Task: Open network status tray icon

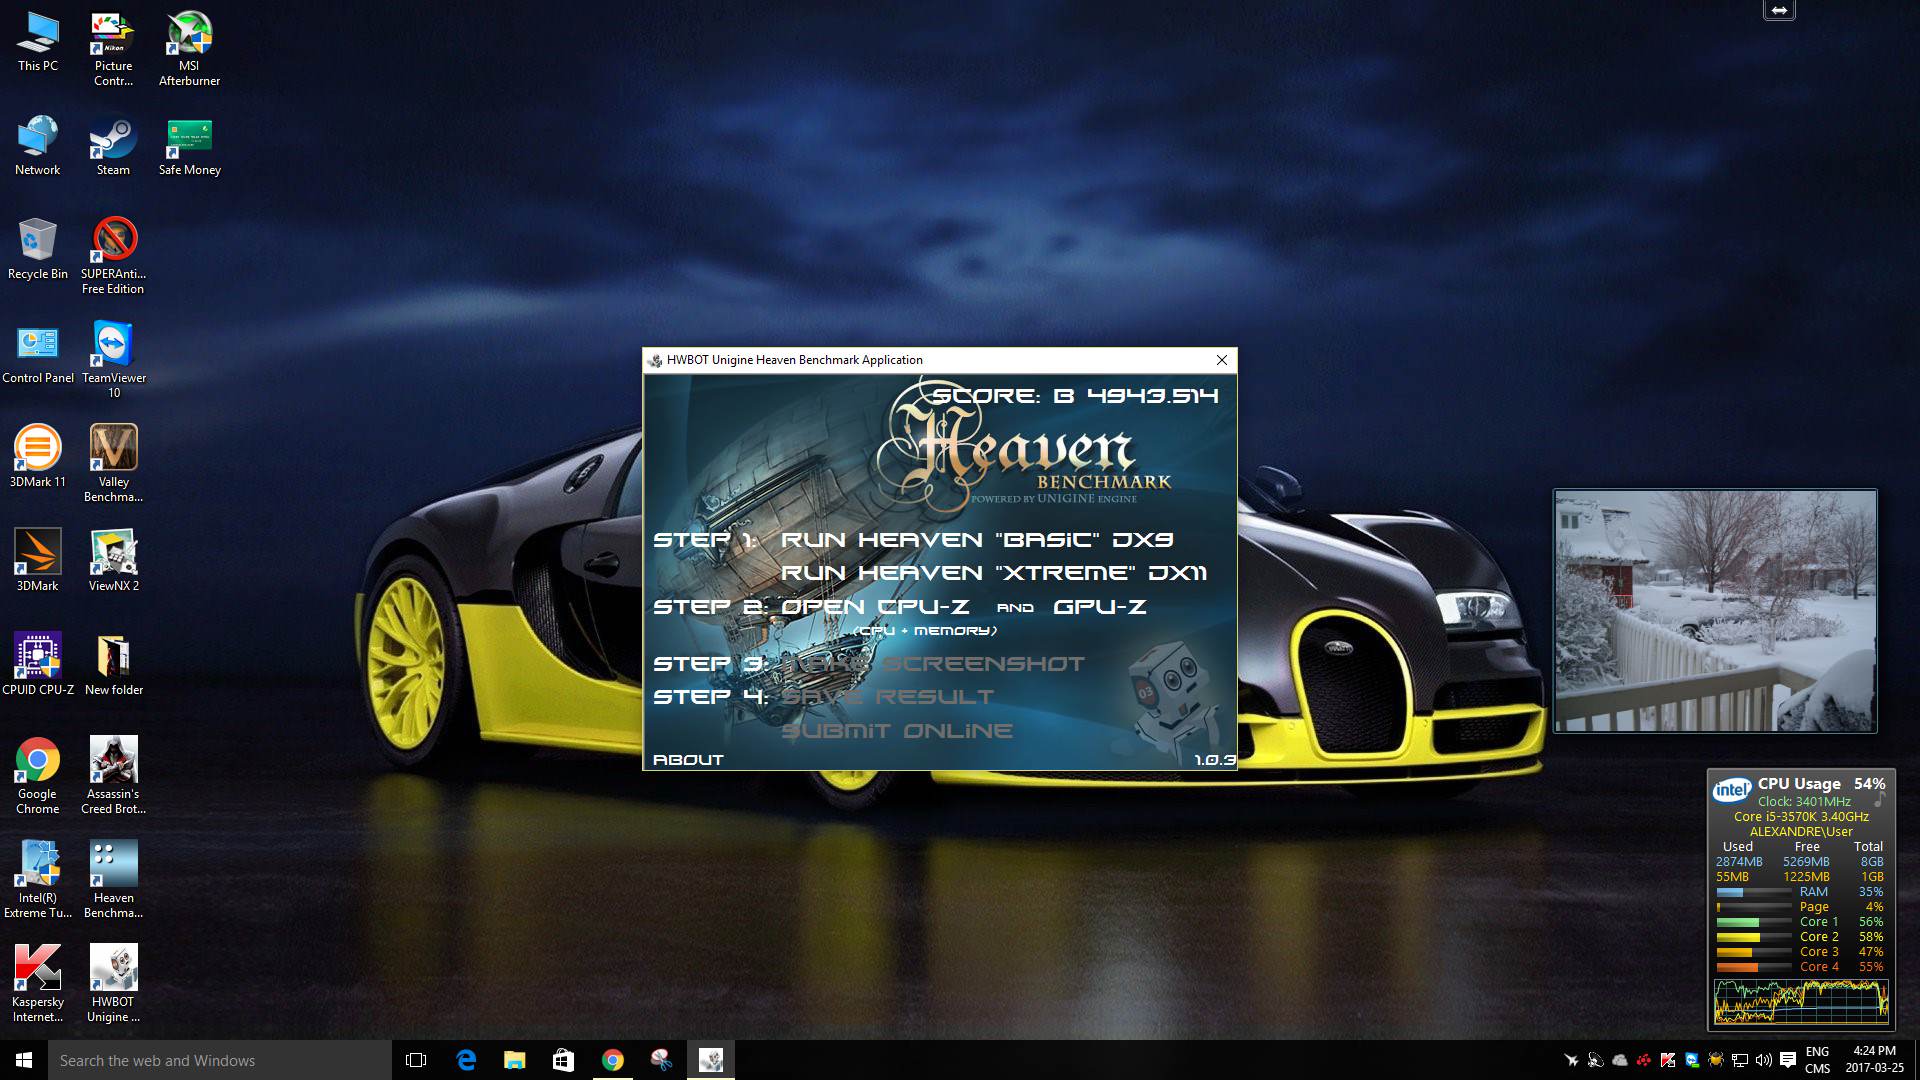Action: (x=1740, y=1060)
